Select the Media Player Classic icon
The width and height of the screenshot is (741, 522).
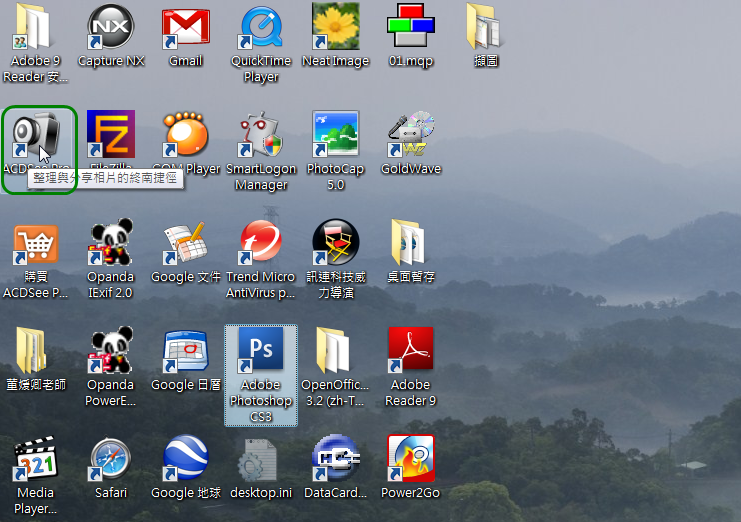coord(36,458)
